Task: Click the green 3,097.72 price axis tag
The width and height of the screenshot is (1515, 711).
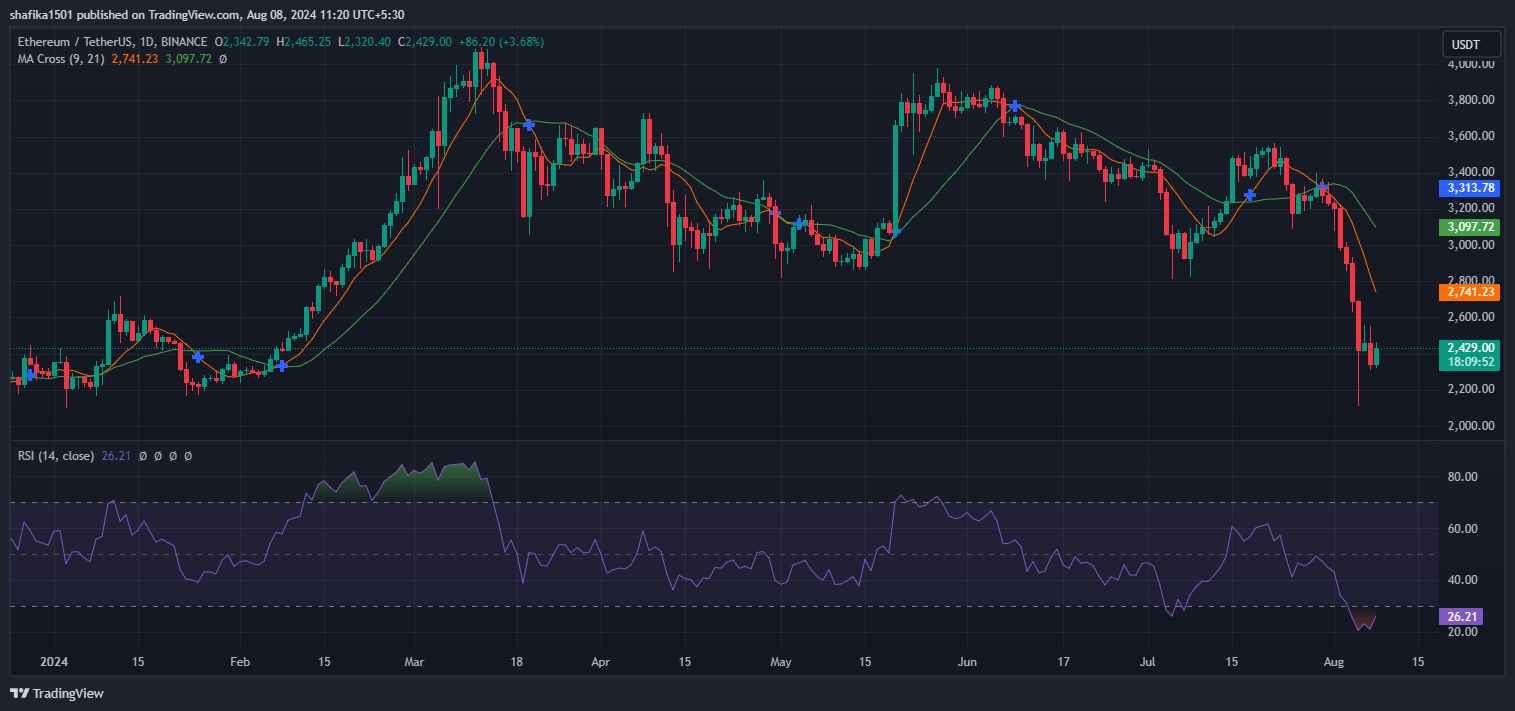Action: point(1470,227)
